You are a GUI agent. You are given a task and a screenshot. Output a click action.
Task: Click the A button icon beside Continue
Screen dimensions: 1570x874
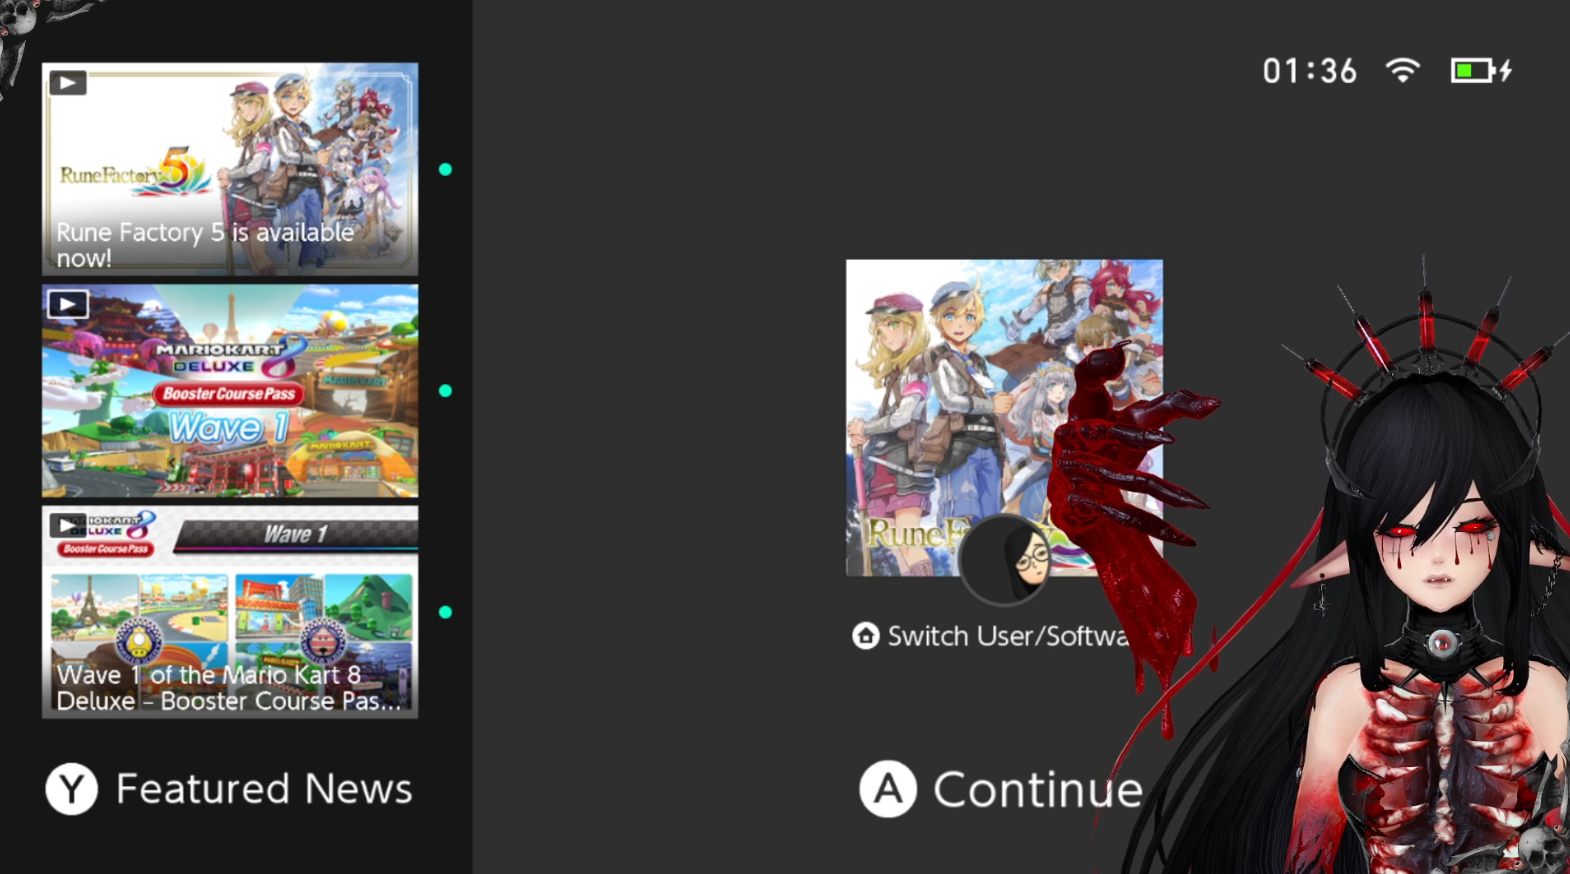point(888,789)
